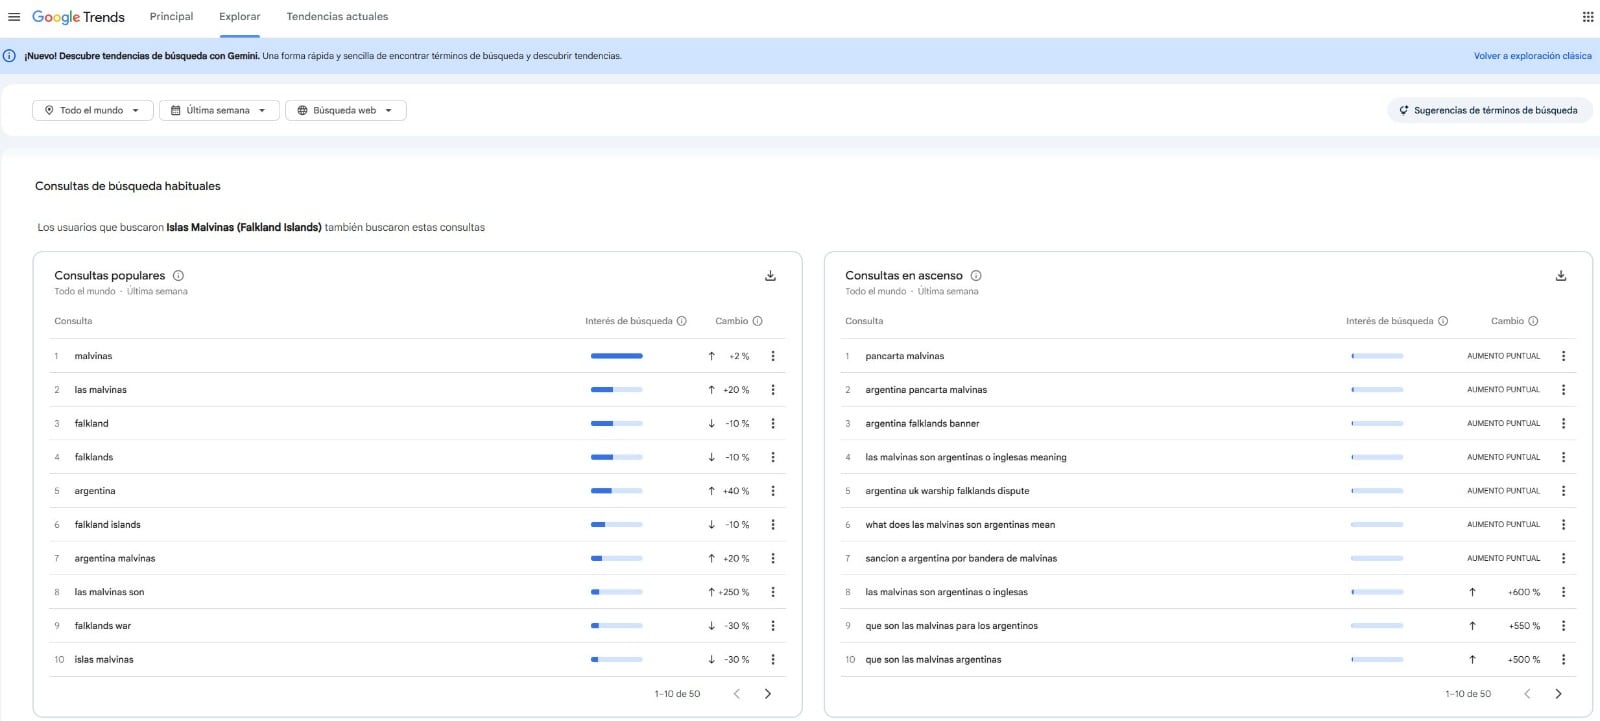Expand the Última semana time dropdown
1600x721 pixels.
click(x=219, y=111)
